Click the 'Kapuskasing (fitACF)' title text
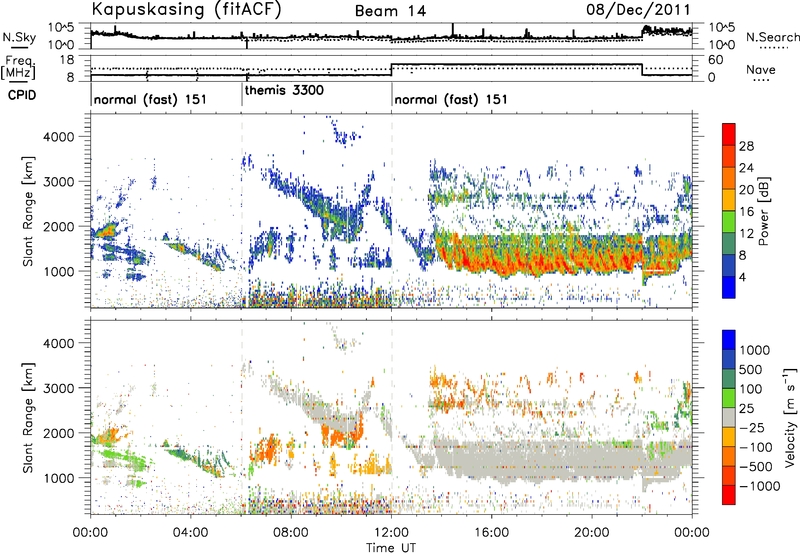This screenshot has width=800, height=554. (x=187, y=10)
